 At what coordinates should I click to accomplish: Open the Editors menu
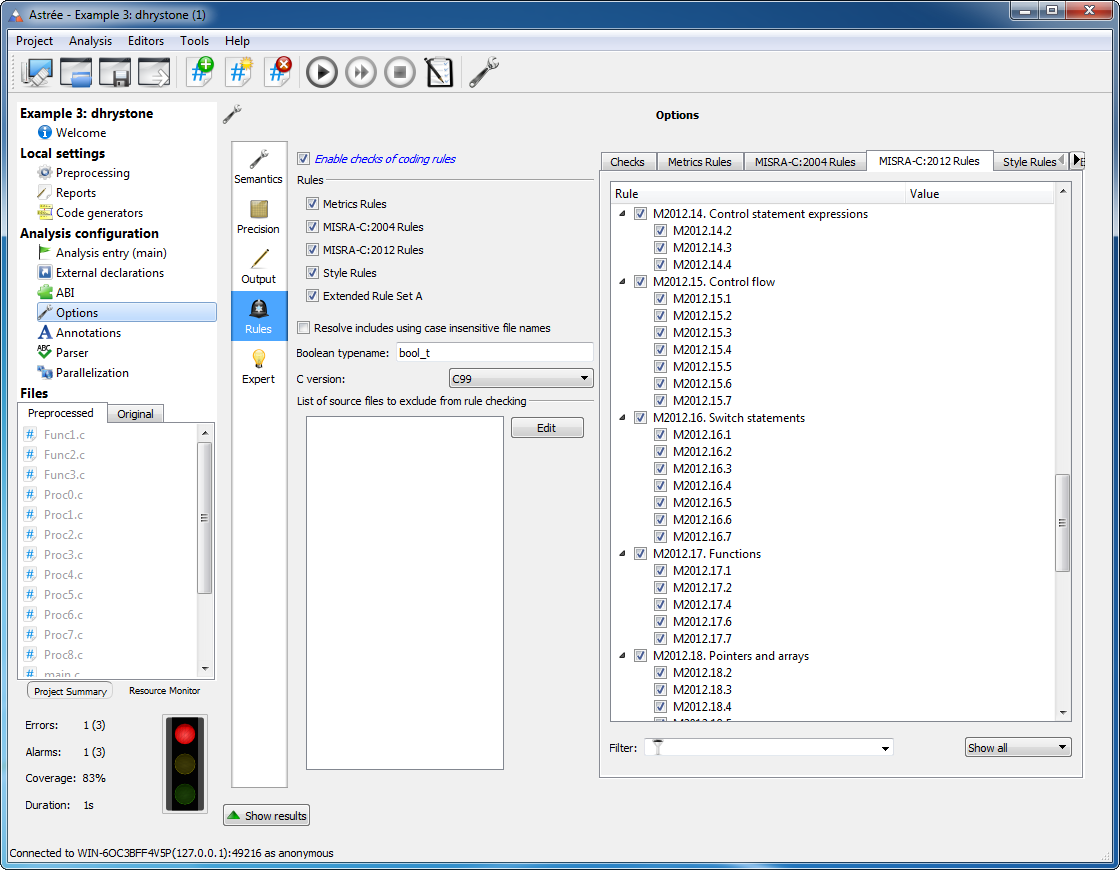tap(146, 41)
